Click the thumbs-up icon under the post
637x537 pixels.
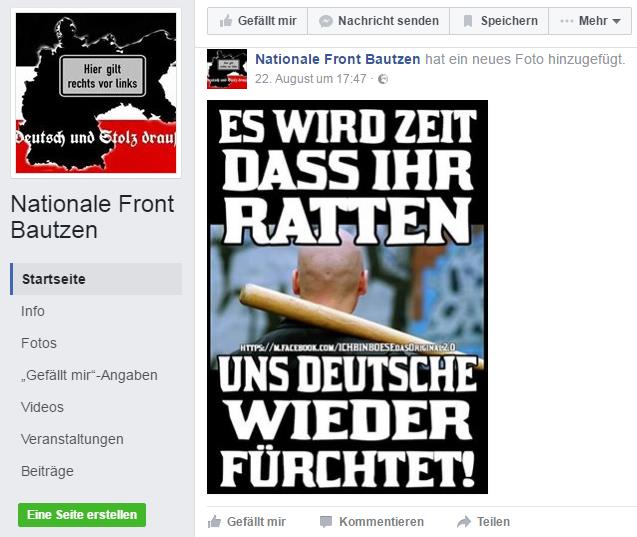pos(214,522)
